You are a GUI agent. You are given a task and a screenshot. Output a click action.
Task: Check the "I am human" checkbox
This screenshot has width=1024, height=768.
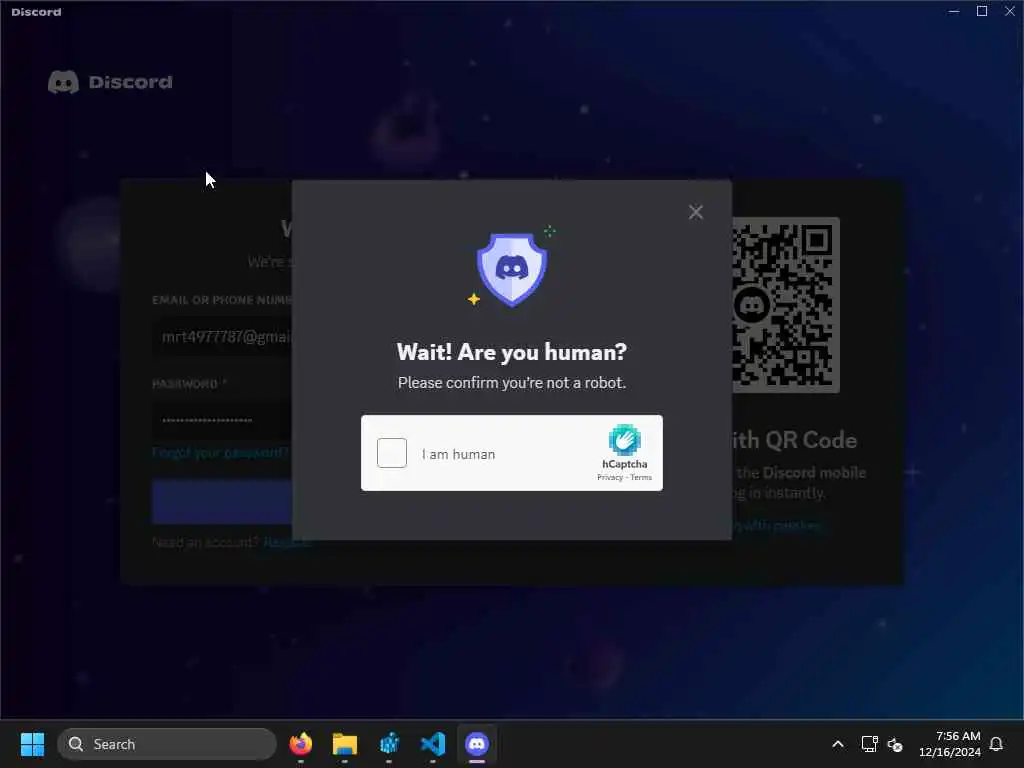392,453
